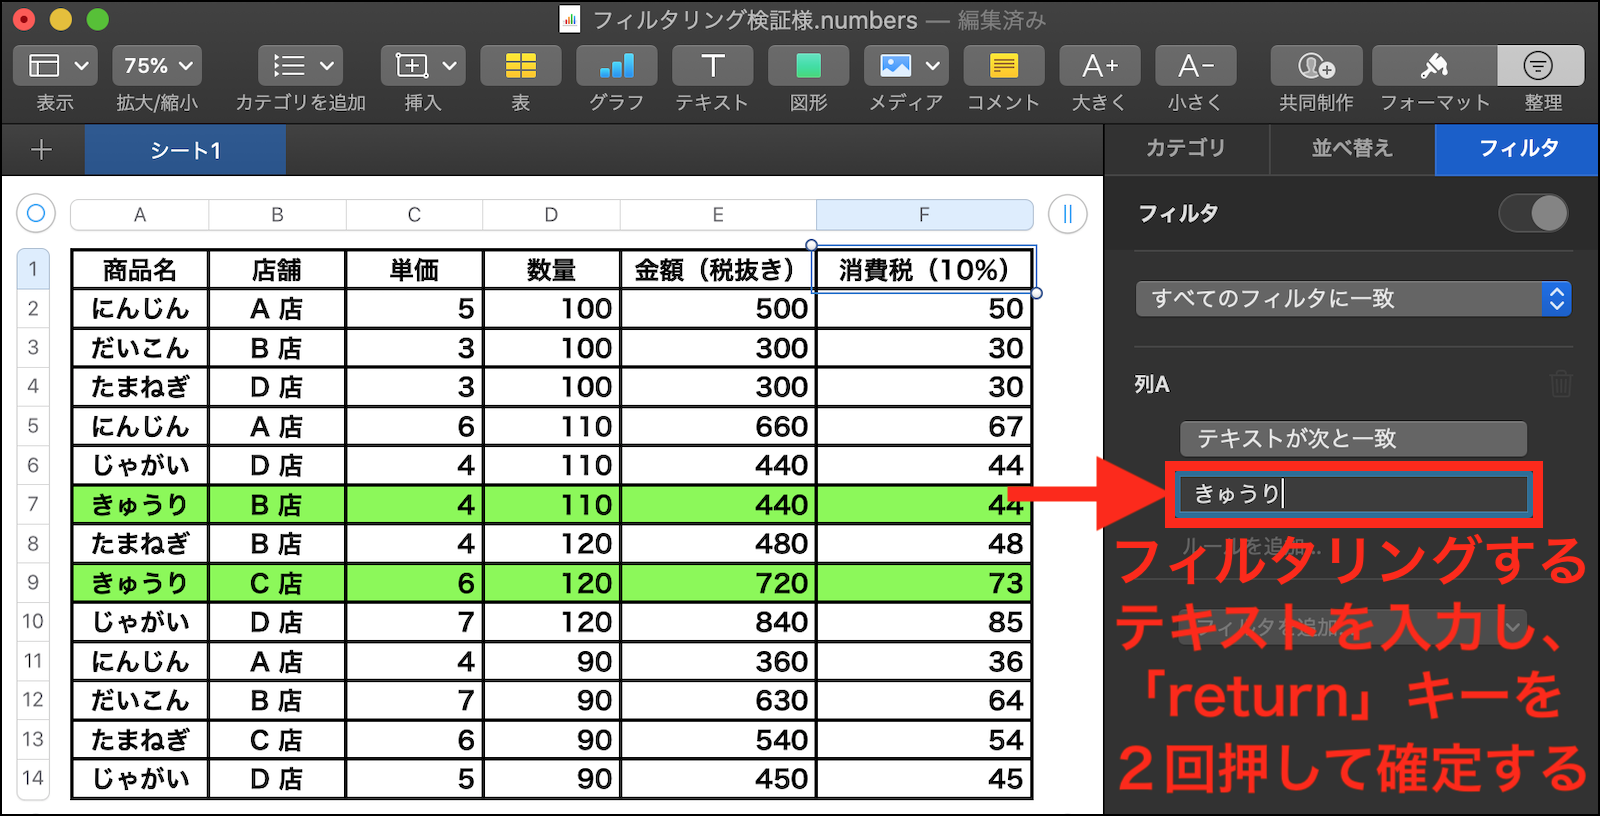Viewport: 1600px width, 816px height.
Task: Open the Graph (グラフ) chart icon
Action: [x=616, y=66]
